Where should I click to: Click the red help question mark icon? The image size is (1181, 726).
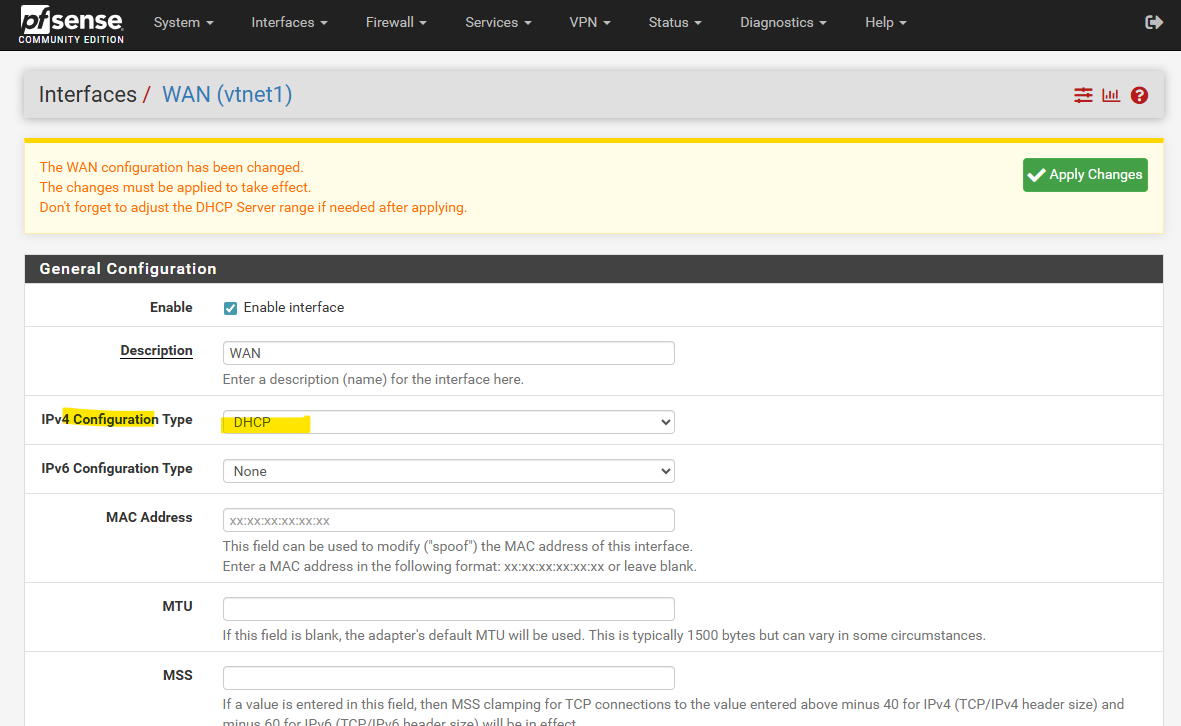[x=1139, y=95]
